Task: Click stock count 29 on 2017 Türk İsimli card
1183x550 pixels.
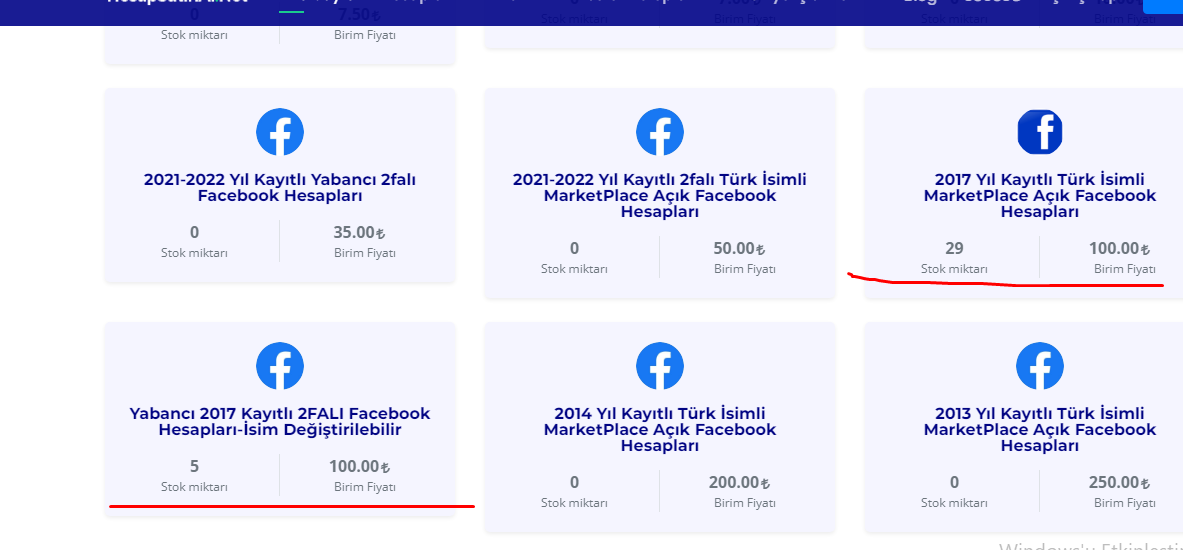Action: pyautogui.click(x=954, y=248)
